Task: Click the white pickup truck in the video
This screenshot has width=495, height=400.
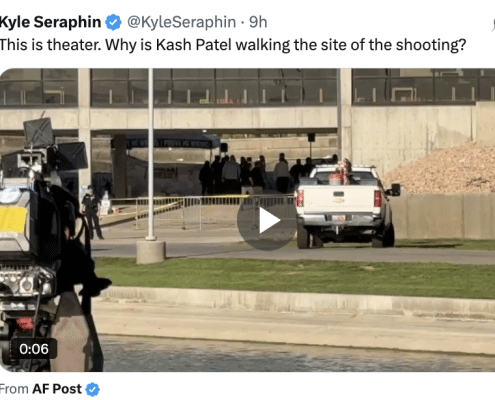Action: 347,207
